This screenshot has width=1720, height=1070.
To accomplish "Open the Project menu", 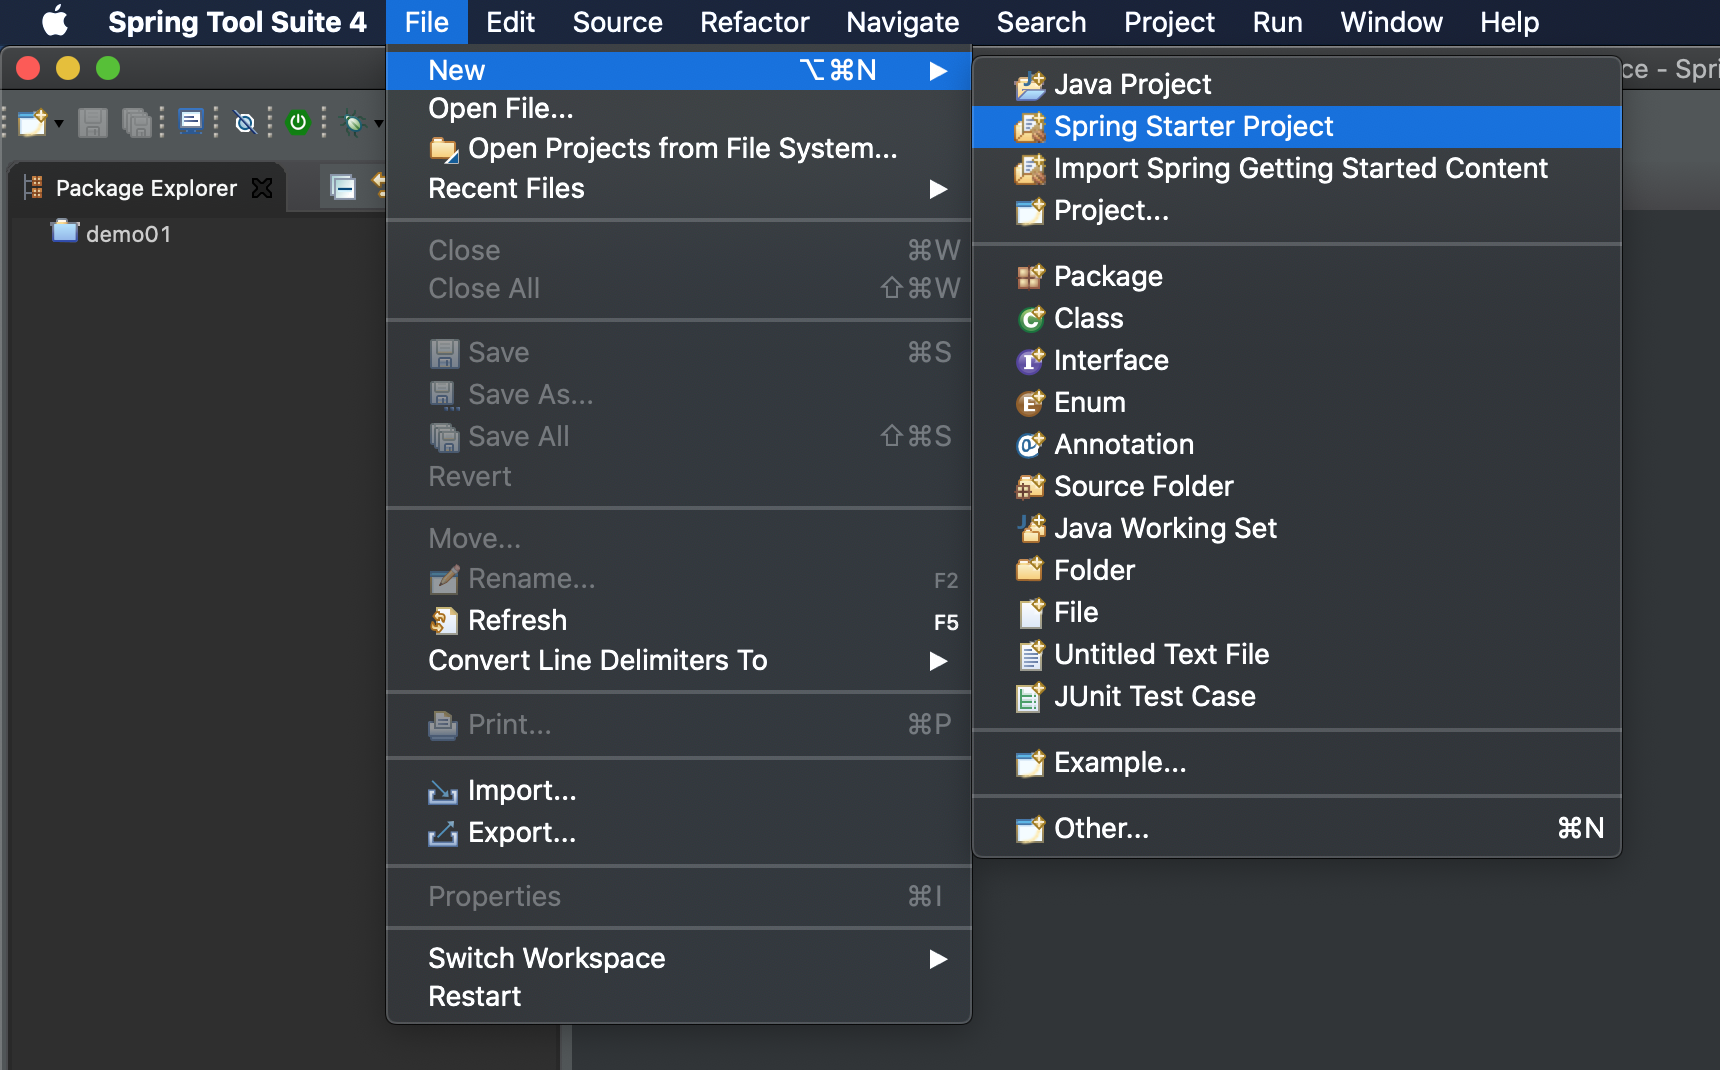I will (1169, 22).
